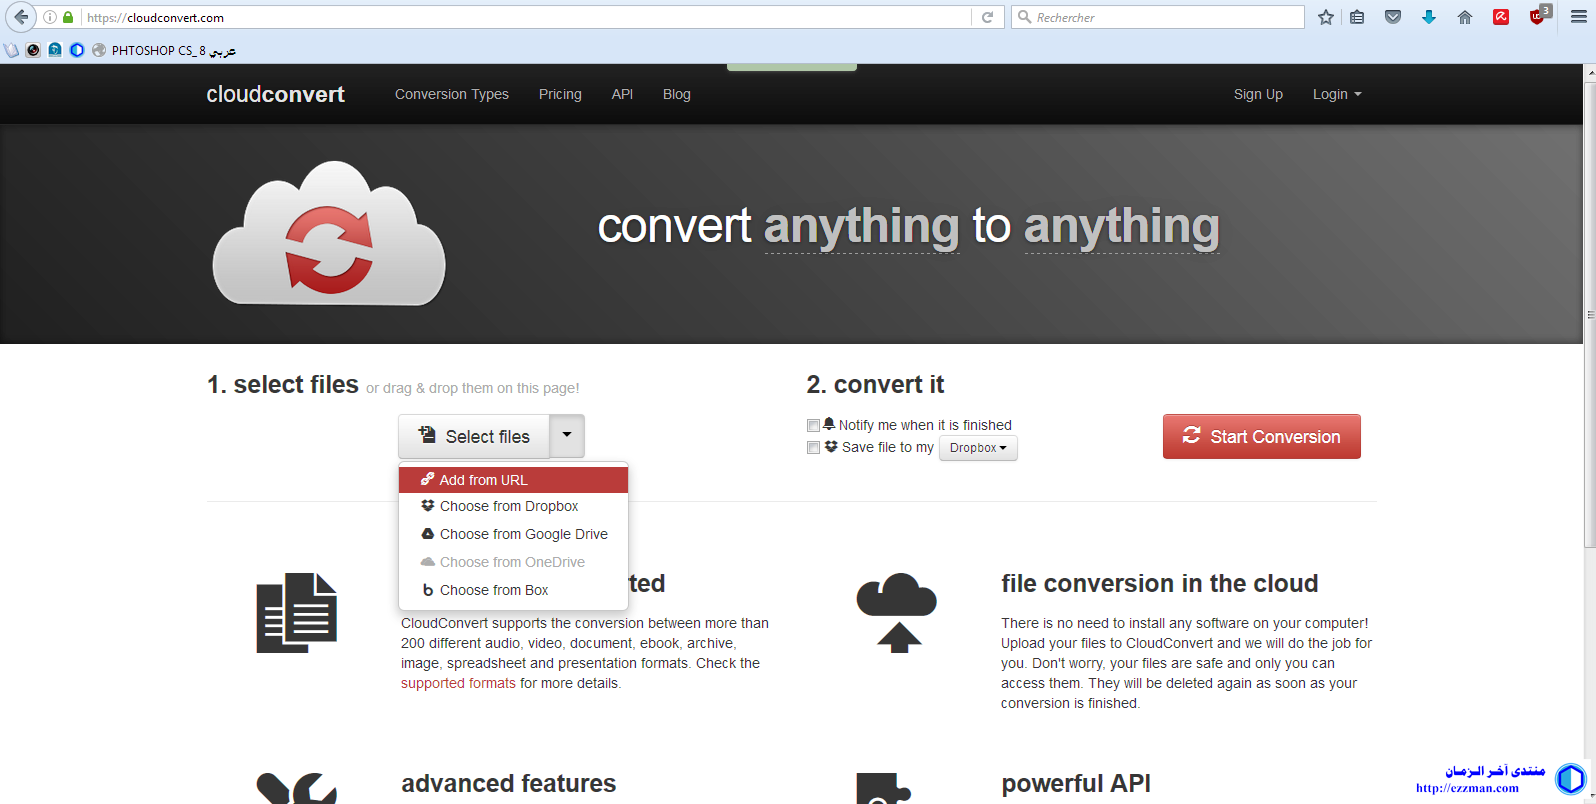Follow the "supported formats" link
1596x804 pixels.
458,683
